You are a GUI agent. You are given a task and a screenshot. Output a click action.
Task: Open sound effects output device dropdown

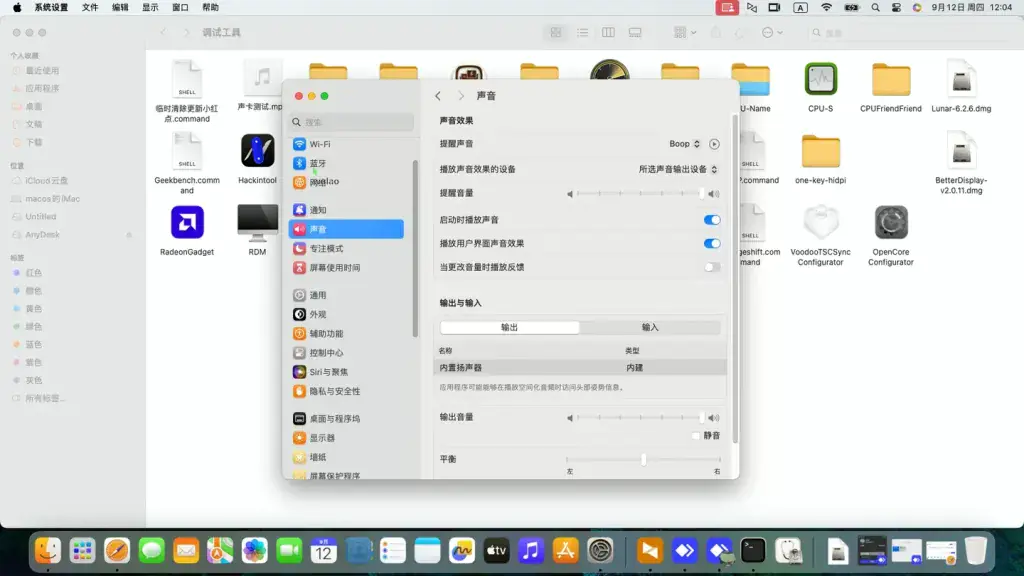pyautogui.click(x=678, y=169)
